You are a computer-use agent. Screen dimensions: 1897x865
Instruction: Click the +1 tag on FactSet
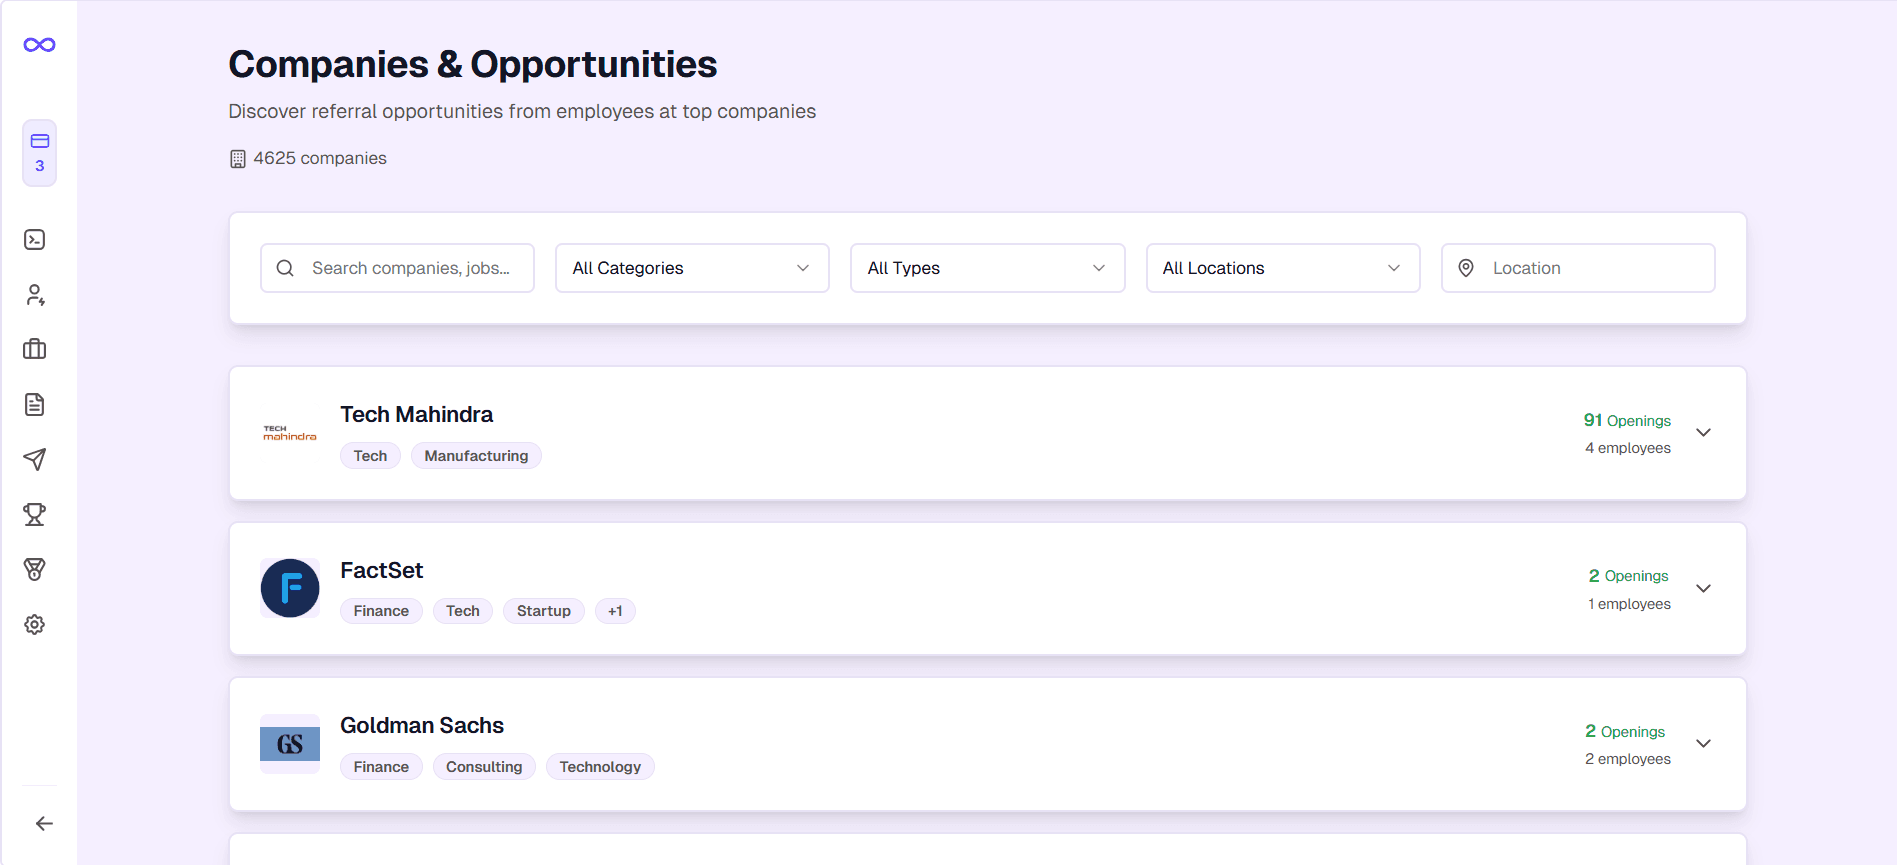click(615, 611)
